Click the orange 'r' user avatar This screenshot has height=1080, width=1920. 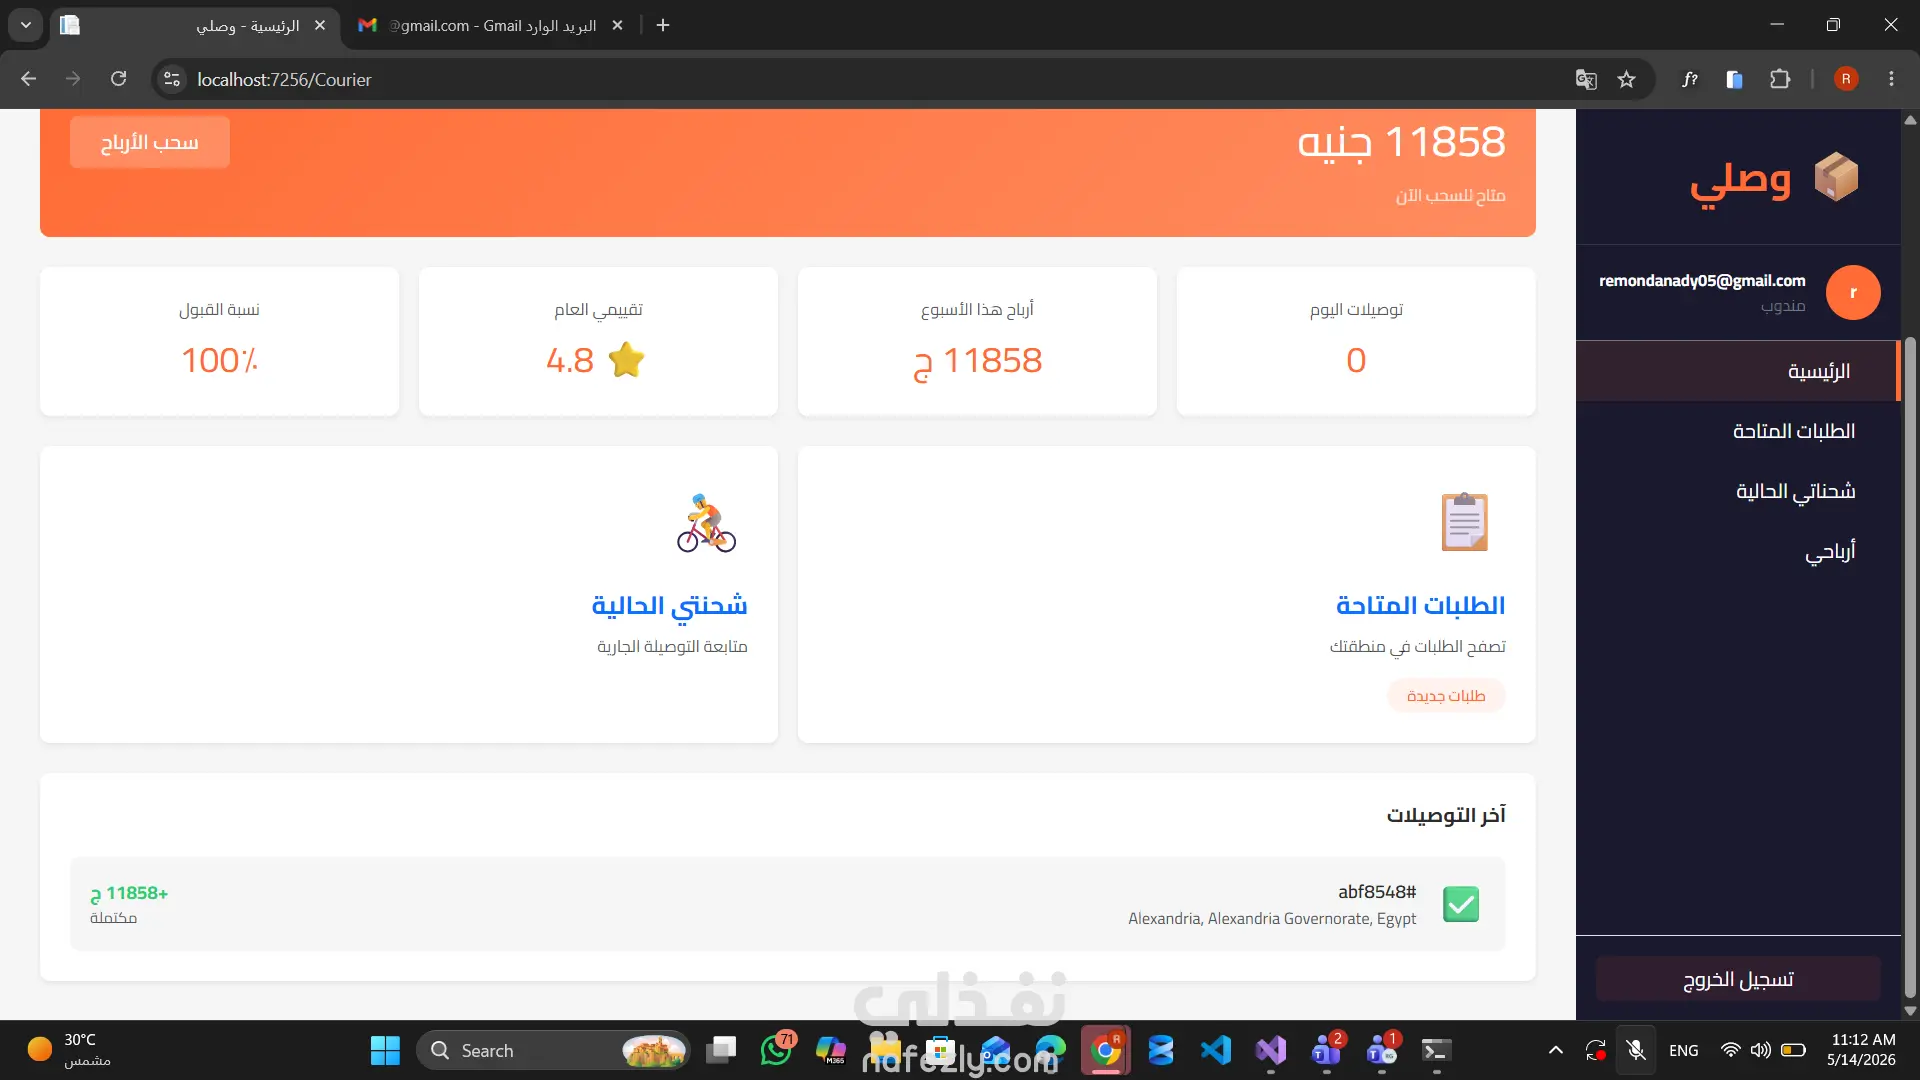coord(1853,292)
